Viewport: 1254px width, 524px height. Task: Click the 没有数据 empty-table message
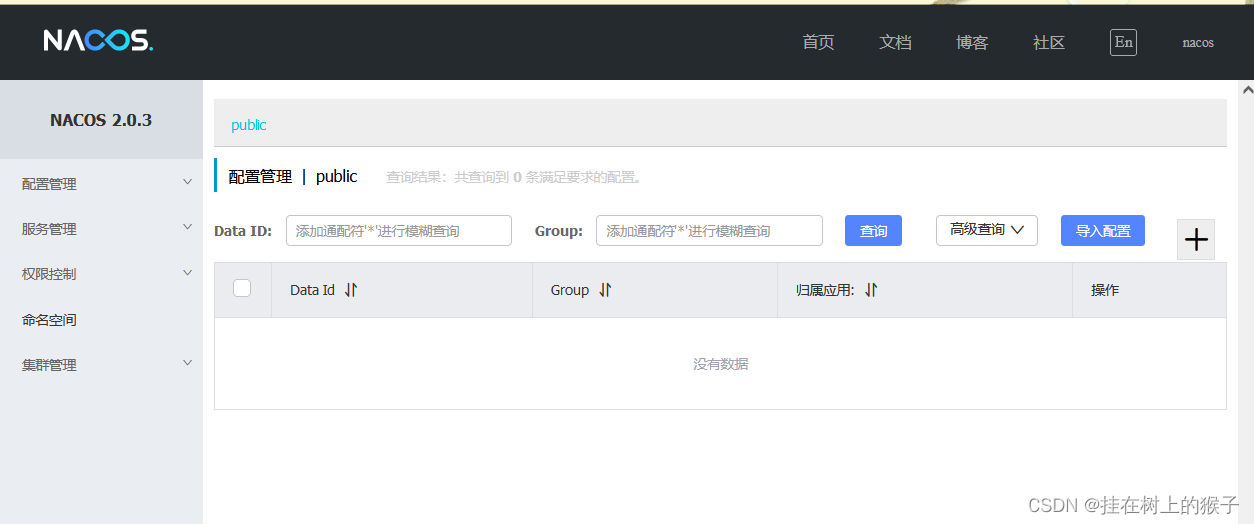(x=721, y=364)
